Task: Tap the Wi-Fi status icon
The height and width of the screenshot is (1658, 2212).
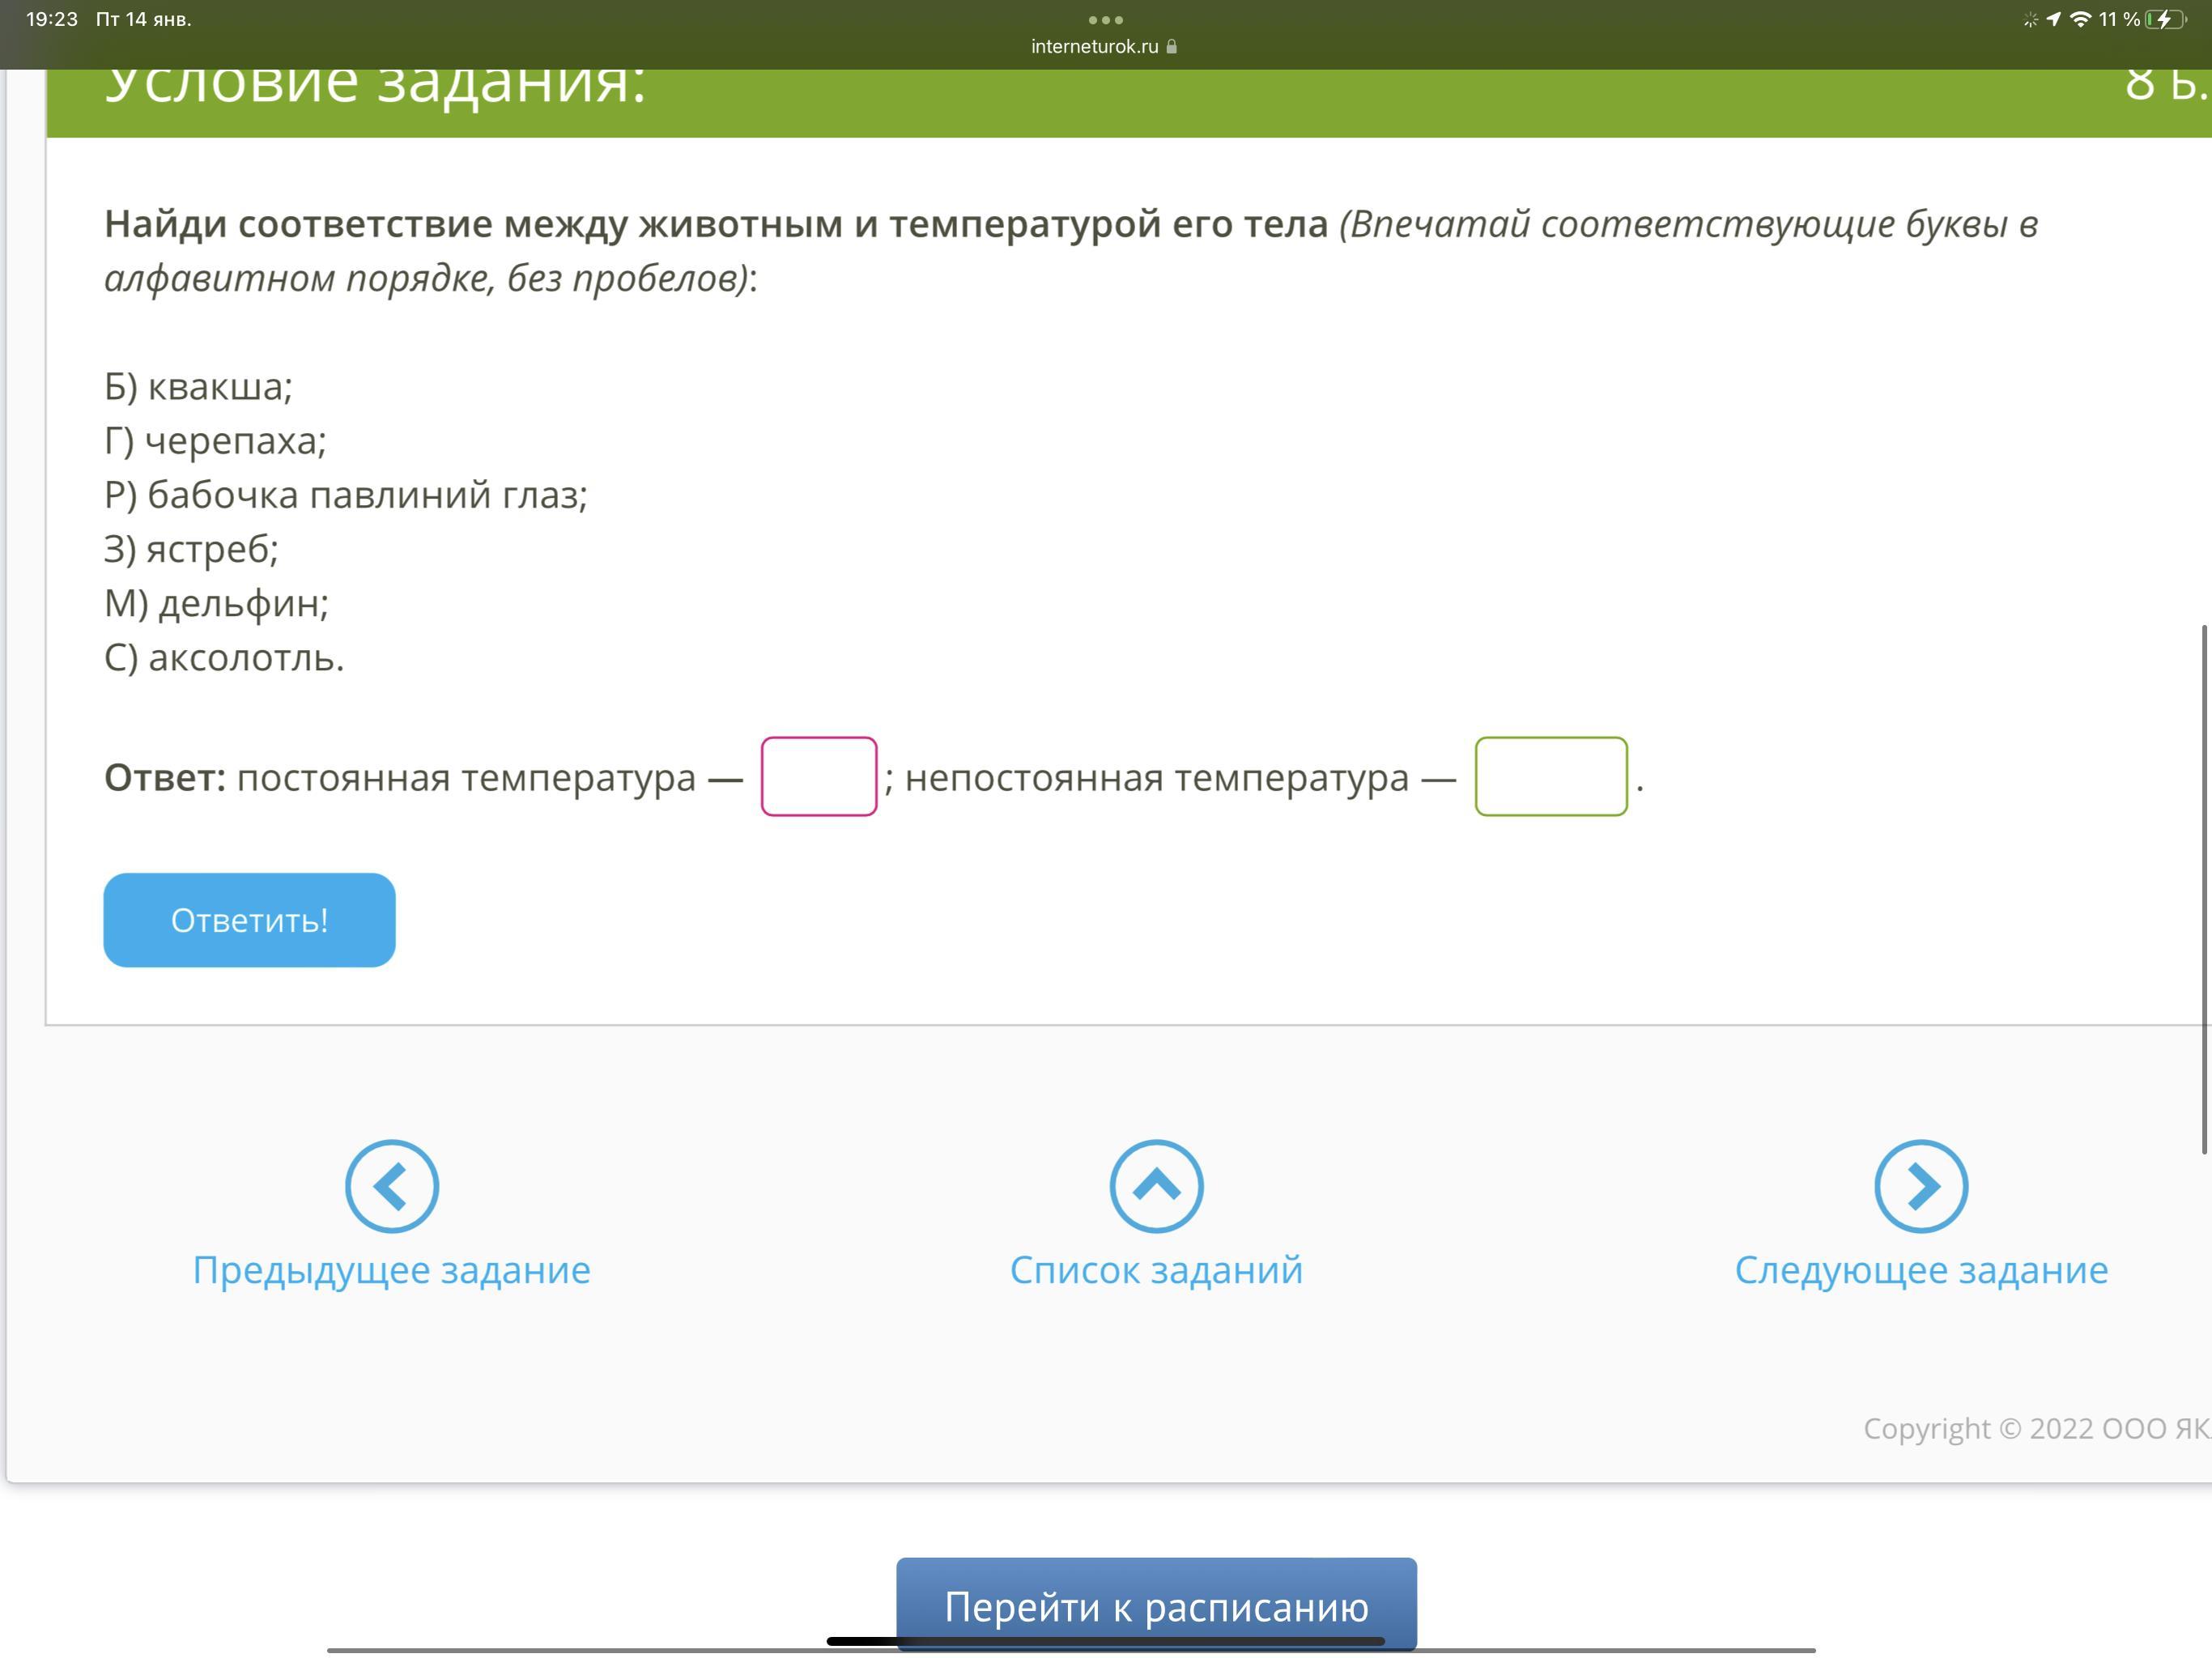Action: click(2081, 19)
